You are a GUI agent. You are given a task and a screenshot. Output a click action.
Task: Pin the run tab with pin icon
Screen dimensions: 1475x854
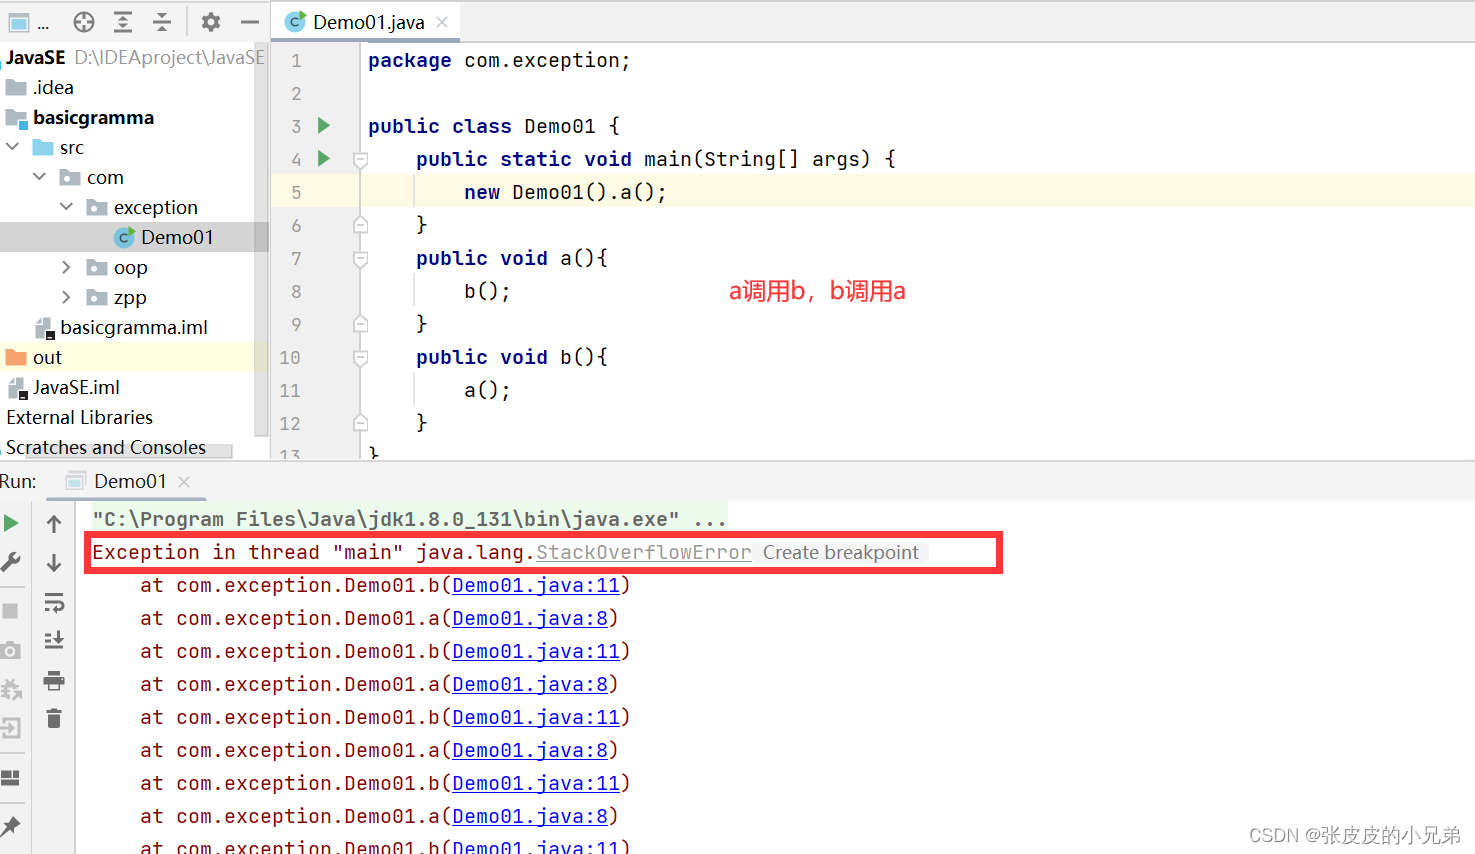[11, 826]
